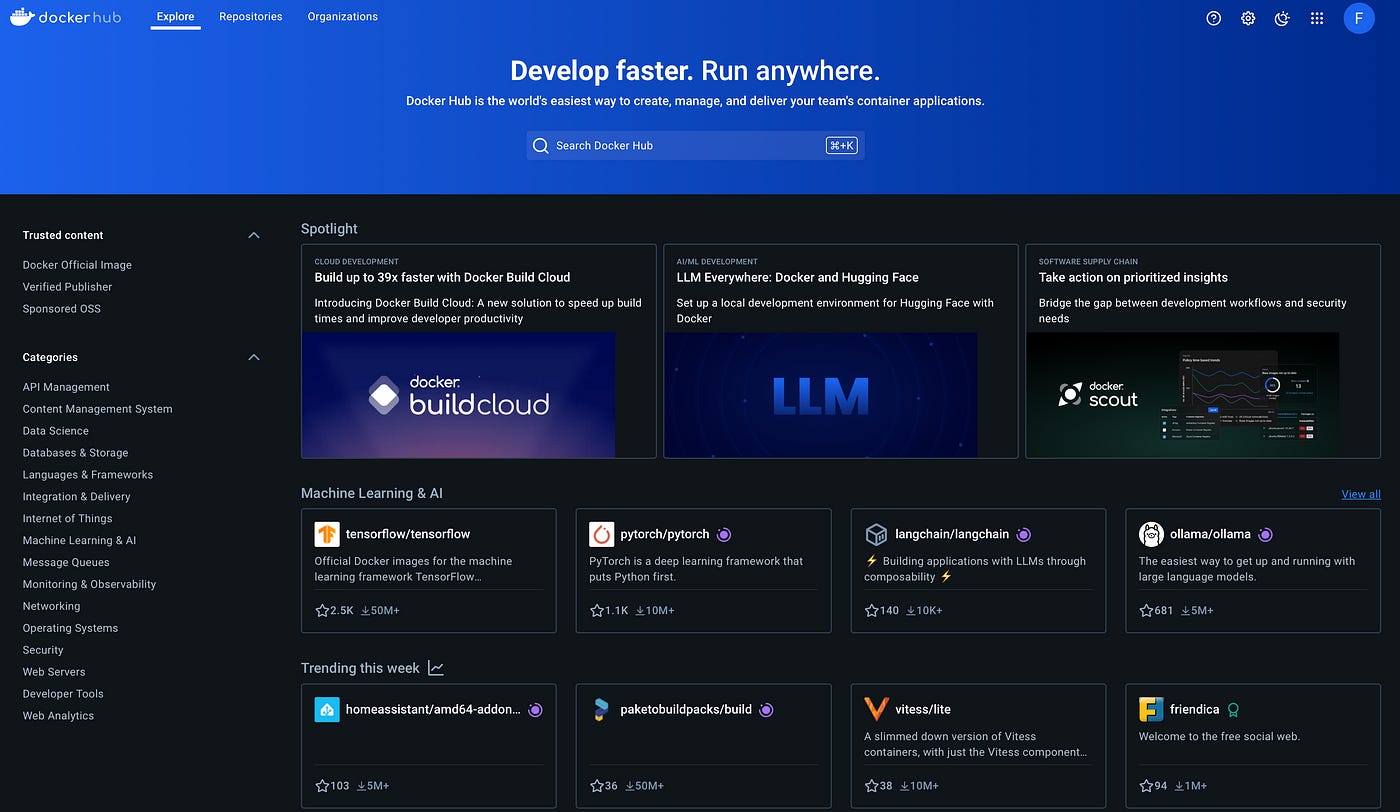1400x812 pixels.
Task: Collapse the Categories section
Action: tap(254, 358)
